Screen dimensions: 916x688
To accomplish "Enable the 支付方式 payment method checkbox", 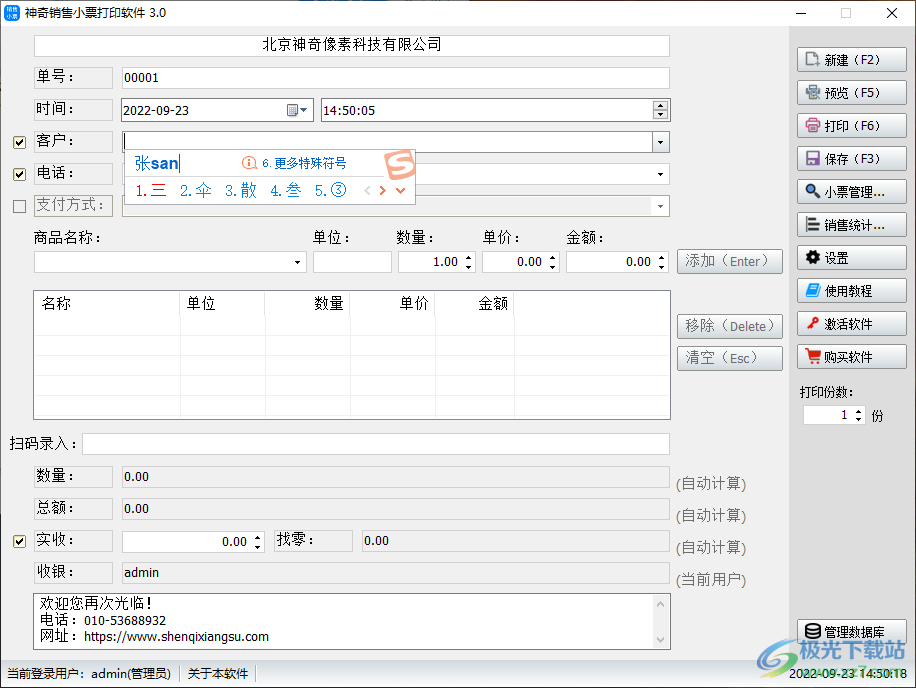I will 19,206.
